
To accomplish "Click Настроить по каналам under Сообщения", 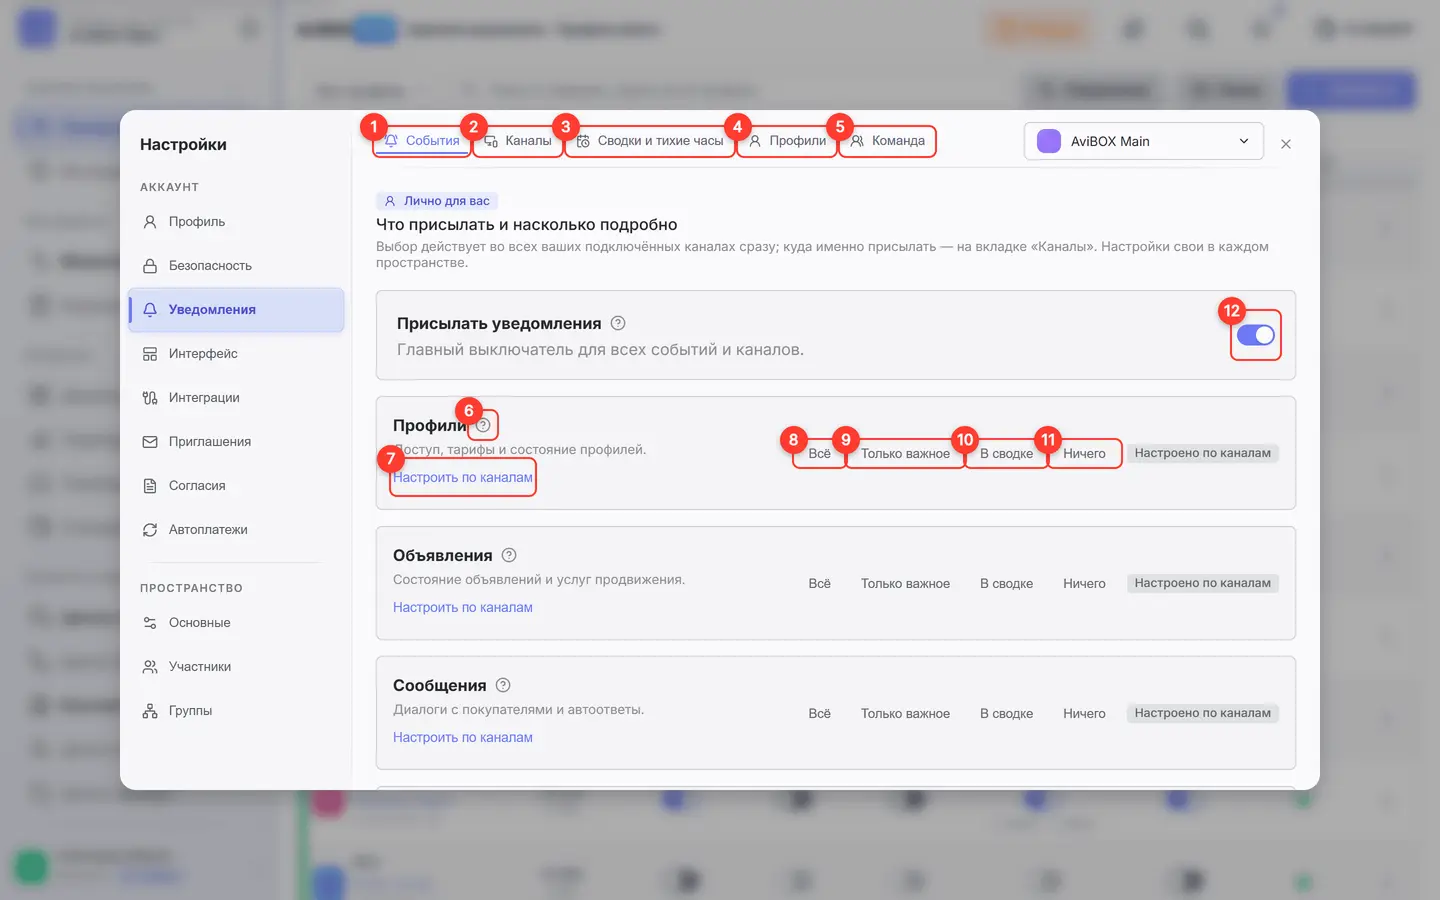I will pos(463,738).
